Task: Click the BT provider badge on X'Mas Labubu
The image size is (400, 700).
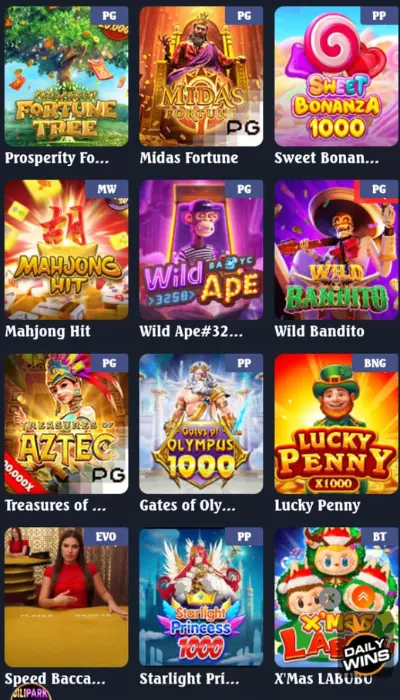Action: pyautogui.click(x=379, y=537)
